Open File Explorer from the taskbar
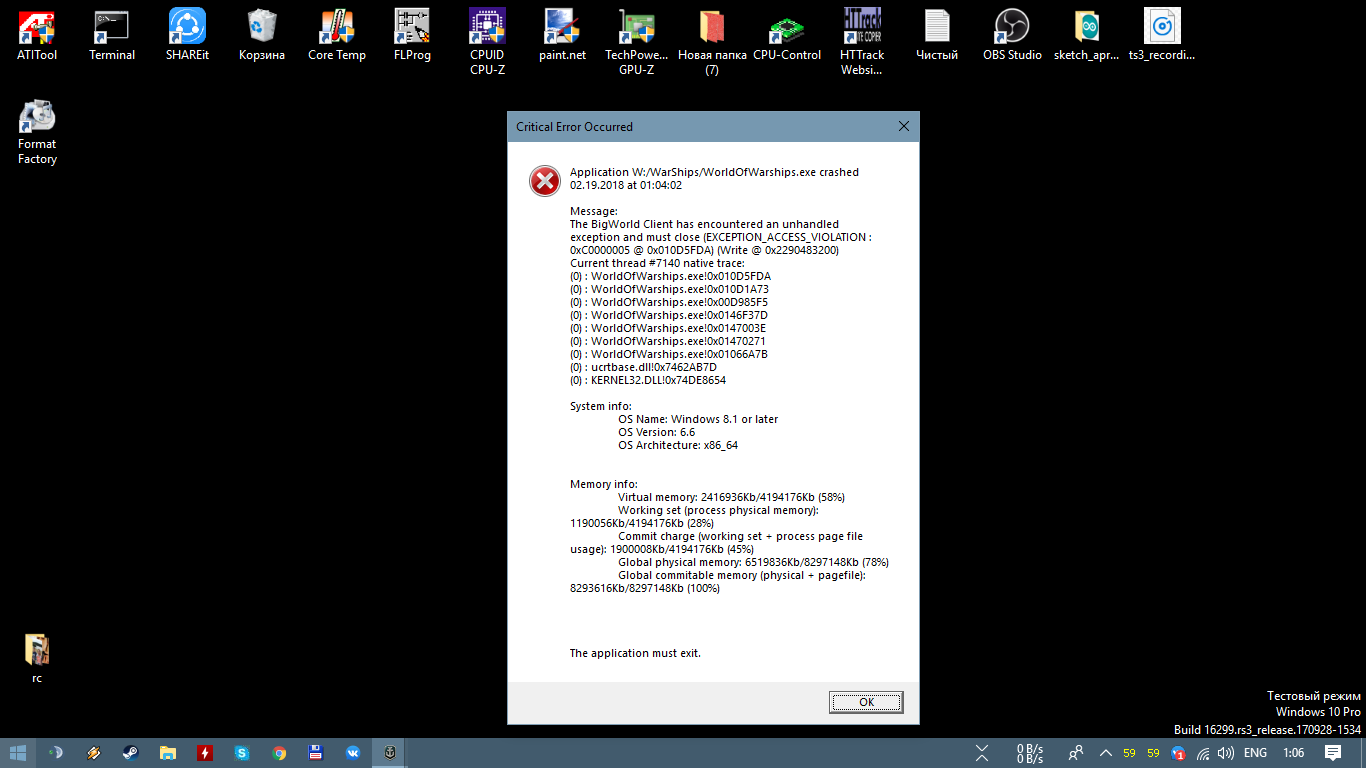Viewport: 1366px width, 768px height. [168, 753]
